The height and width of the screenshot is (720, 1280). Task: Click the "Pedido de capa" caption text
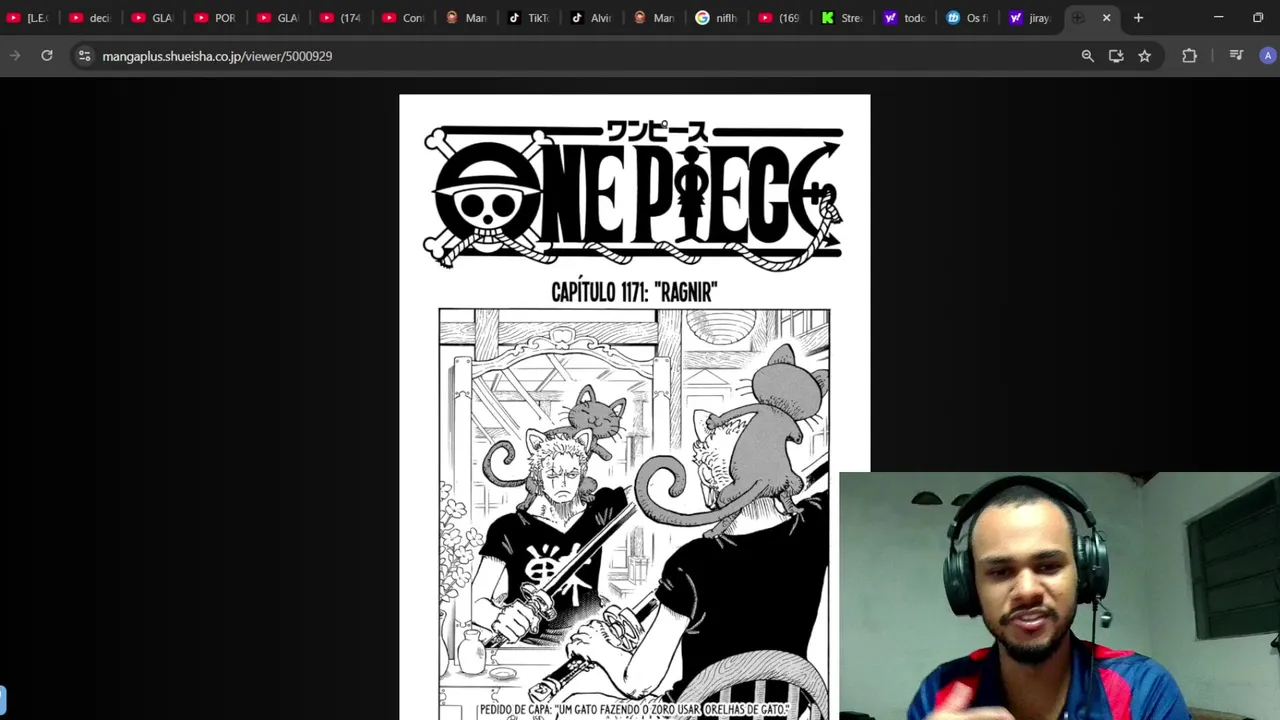[x=634, y=710]
